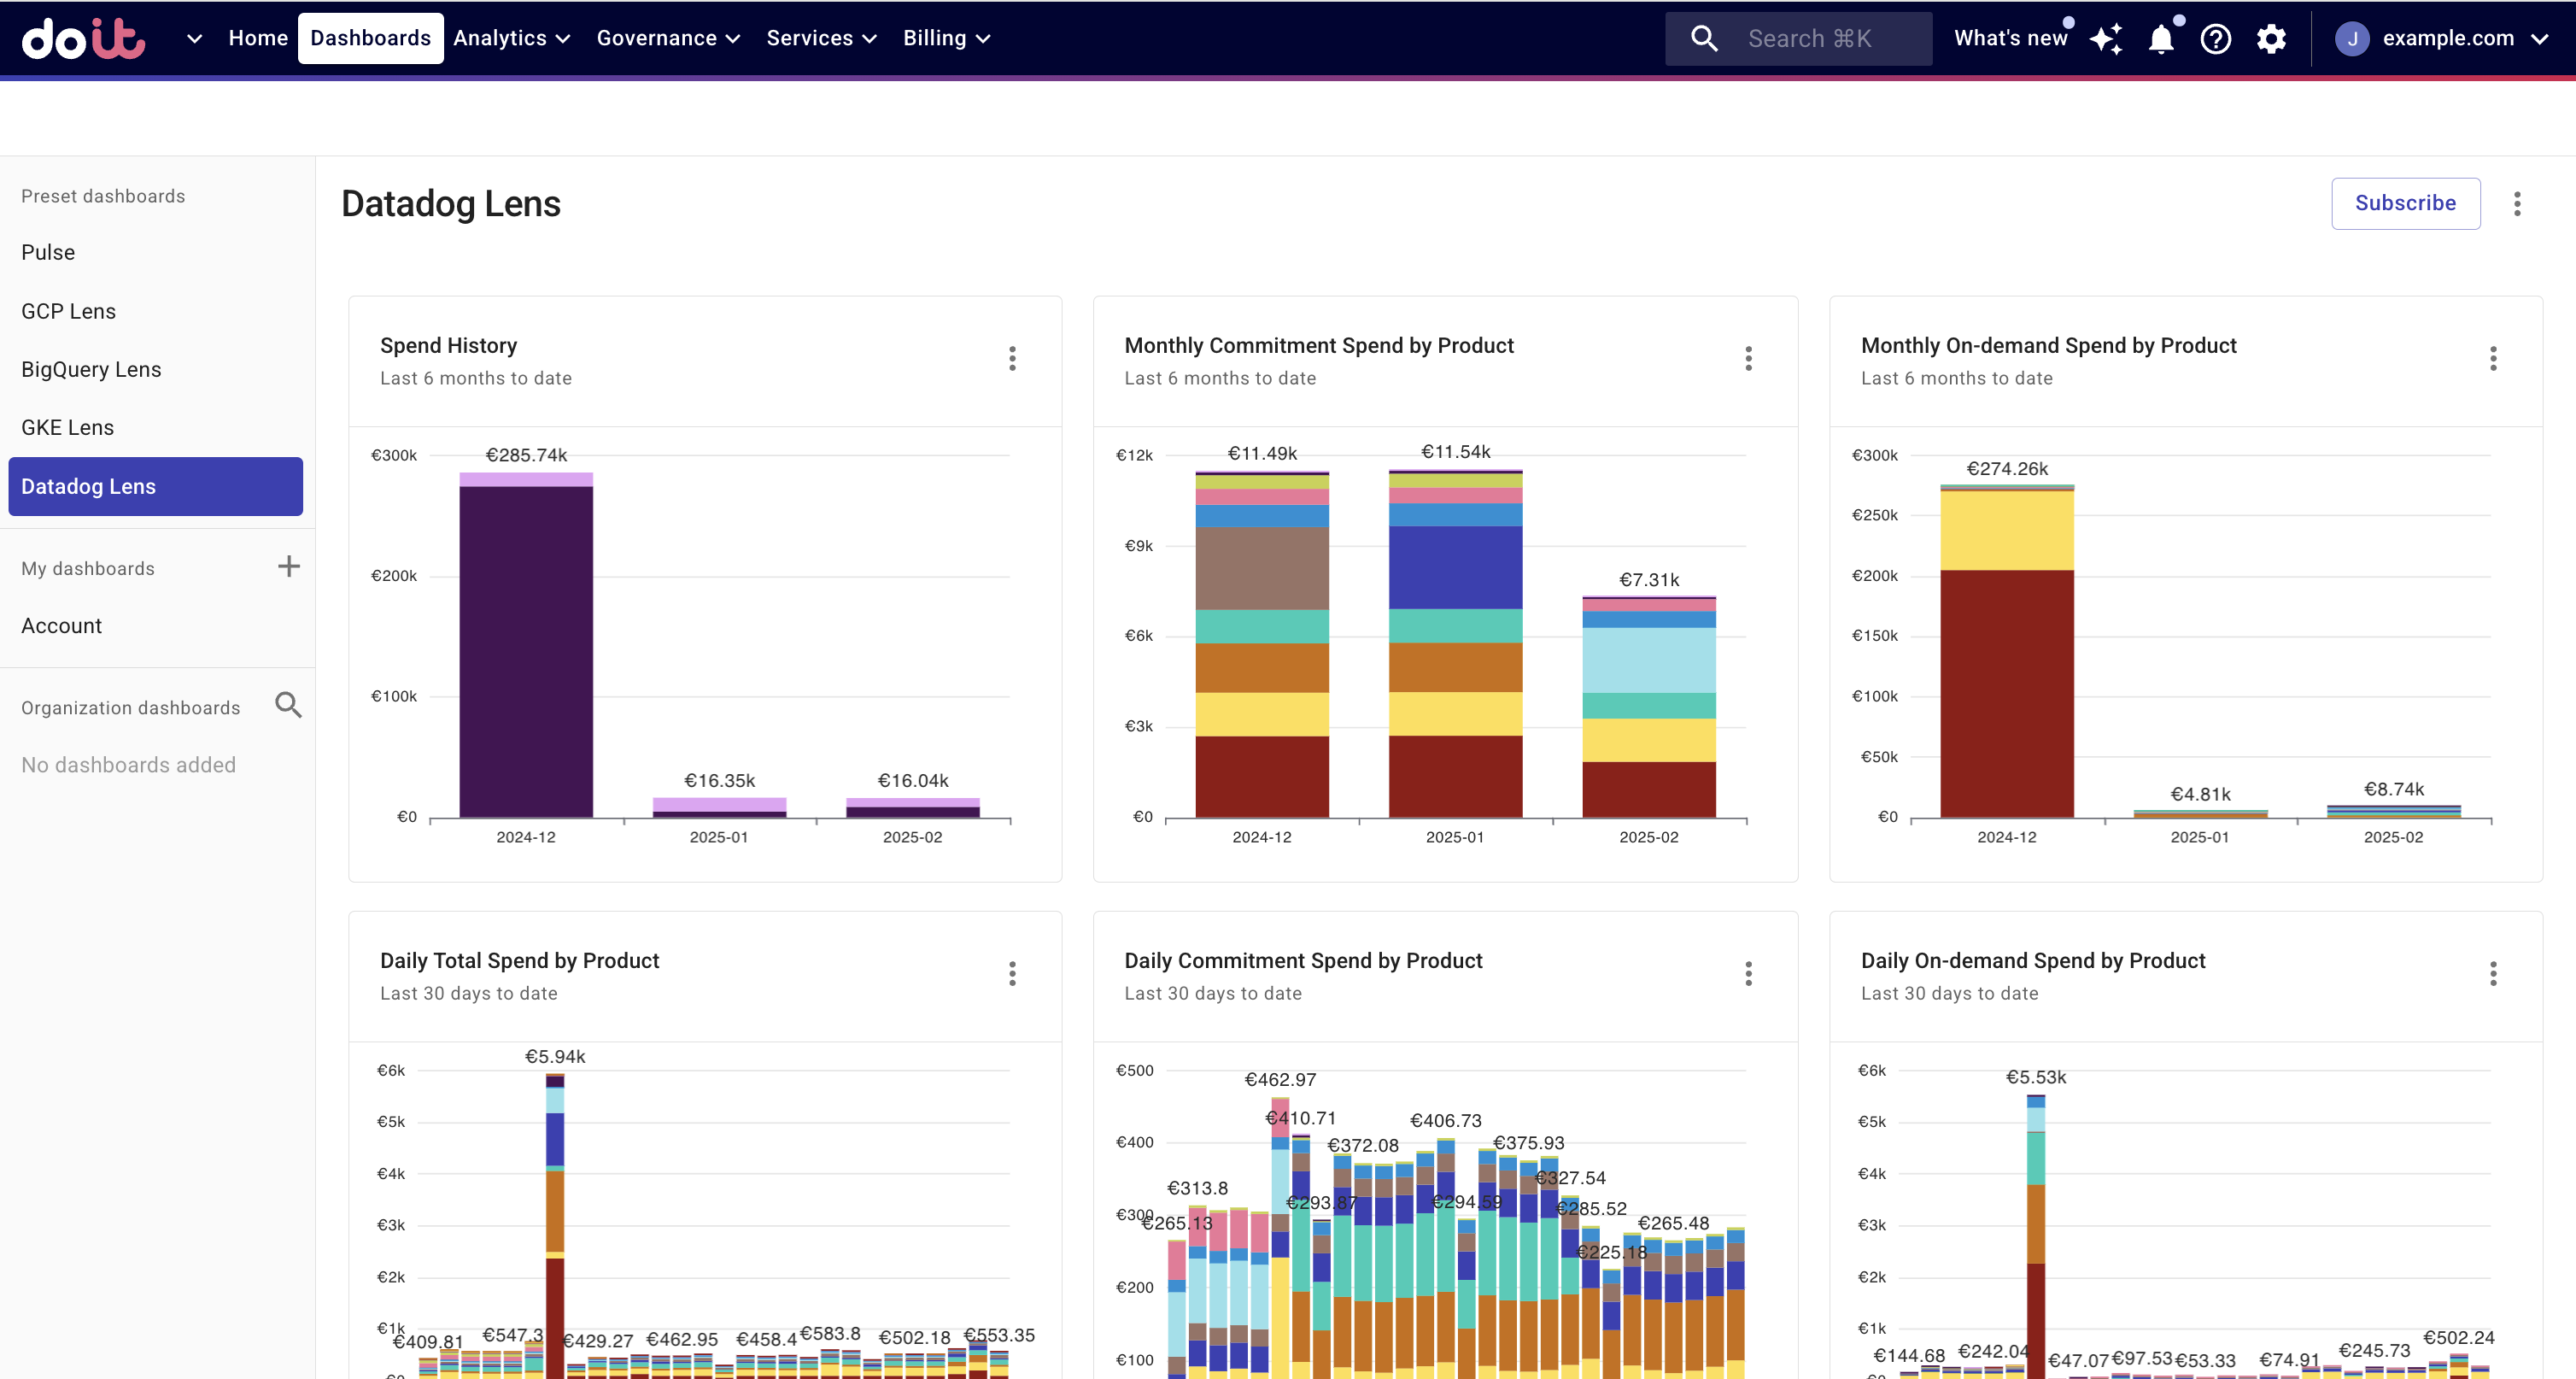Expand the Analytics menu
This screenshot has width=2576, height=1379.
(511, 38)
